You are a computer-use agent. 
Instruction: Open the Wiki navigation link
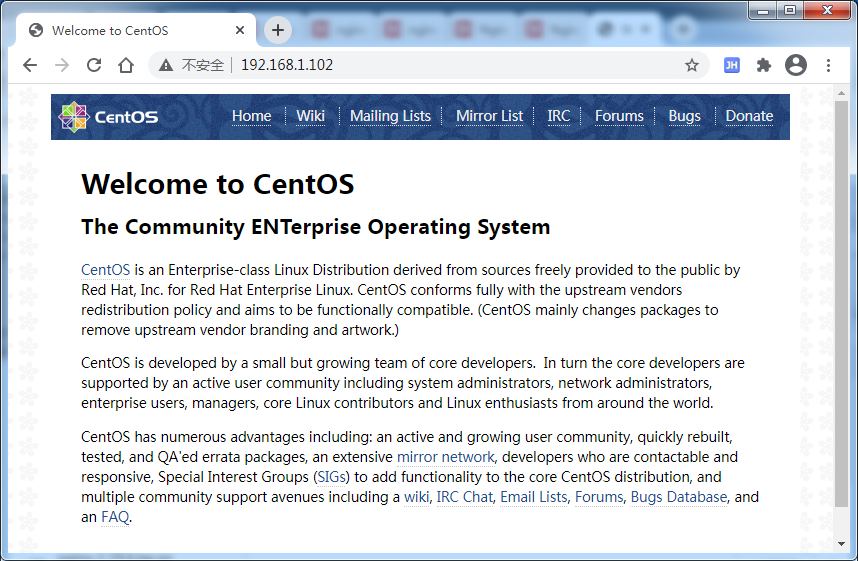click(310, 116)
